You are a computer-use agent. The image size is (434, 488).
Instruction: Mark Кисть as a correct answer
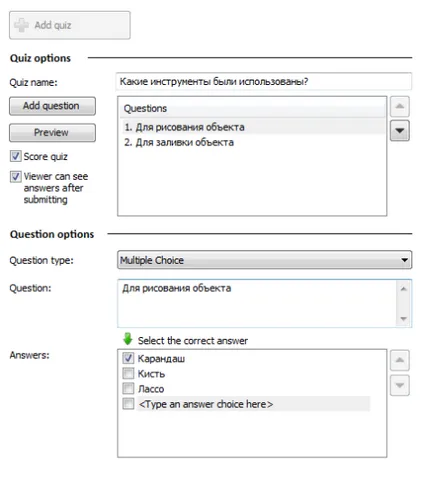[128, 373]
